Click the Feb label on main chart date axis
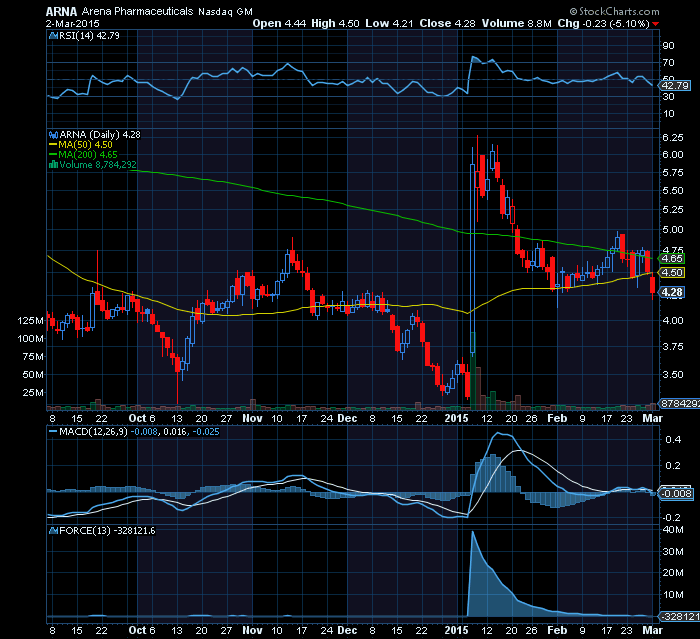This screenshot has width=700, height=639. click(x=557, y=418)
